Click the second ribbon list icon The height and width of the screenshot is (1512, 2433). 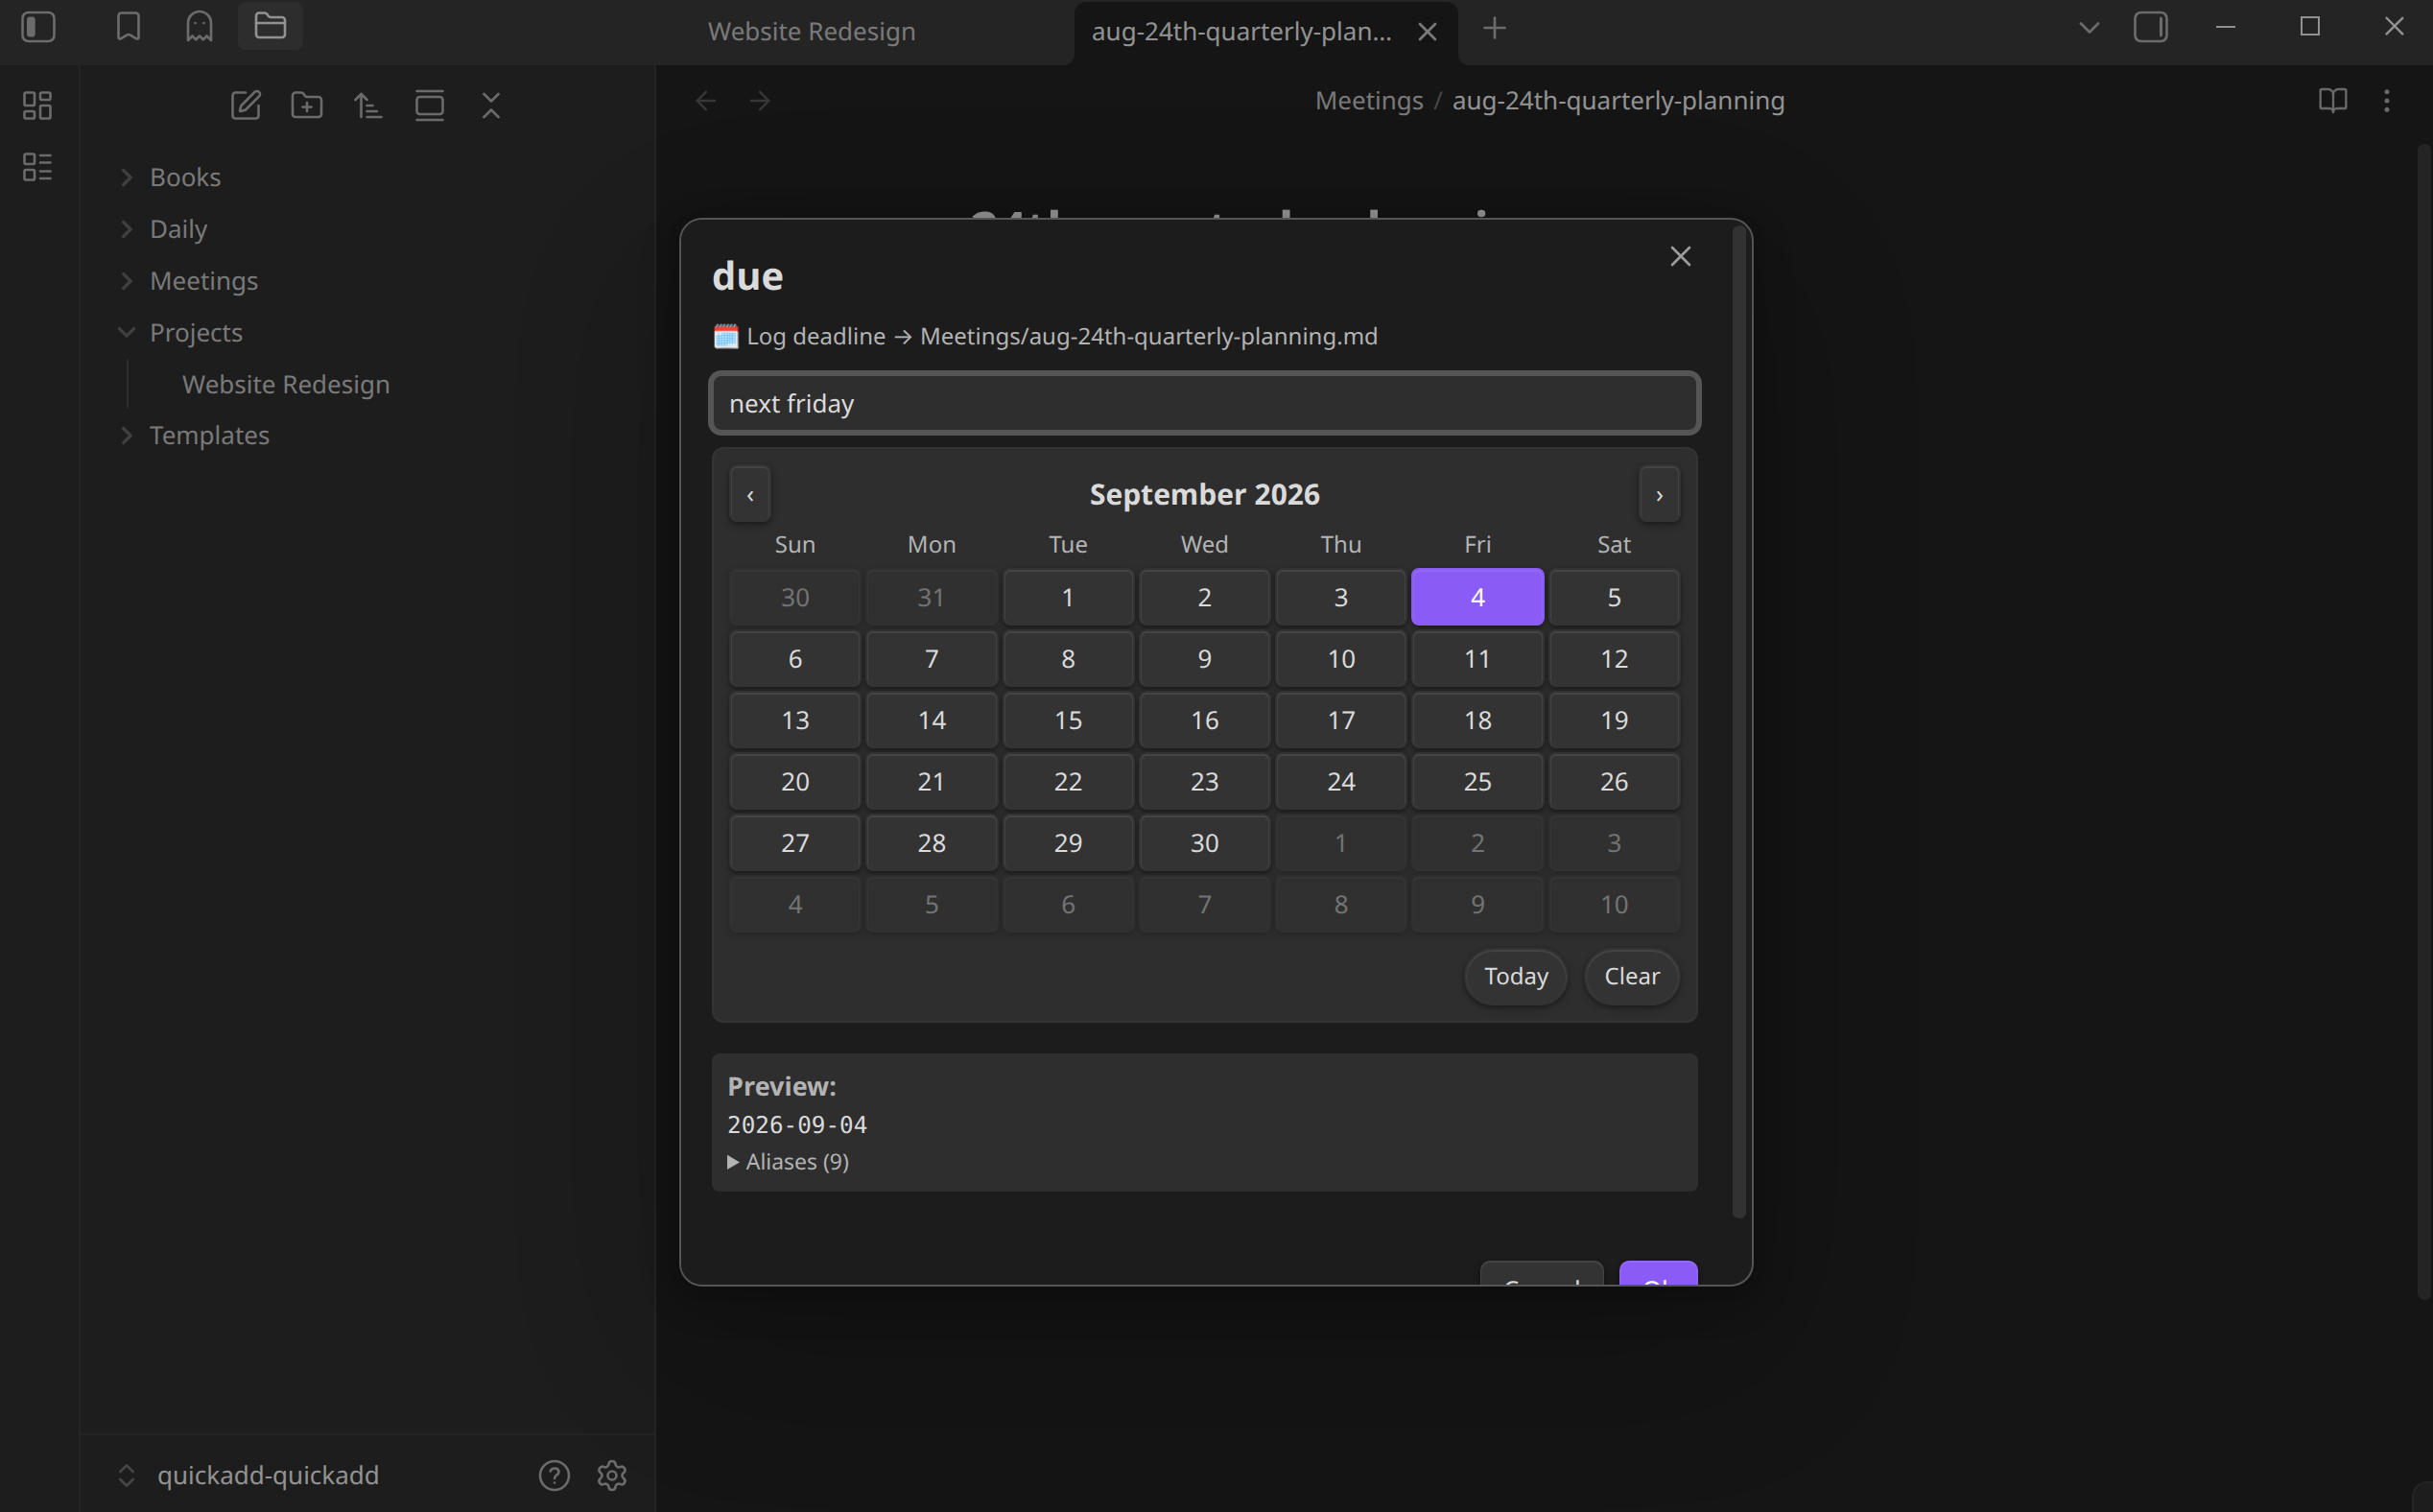tap(38, 167)
